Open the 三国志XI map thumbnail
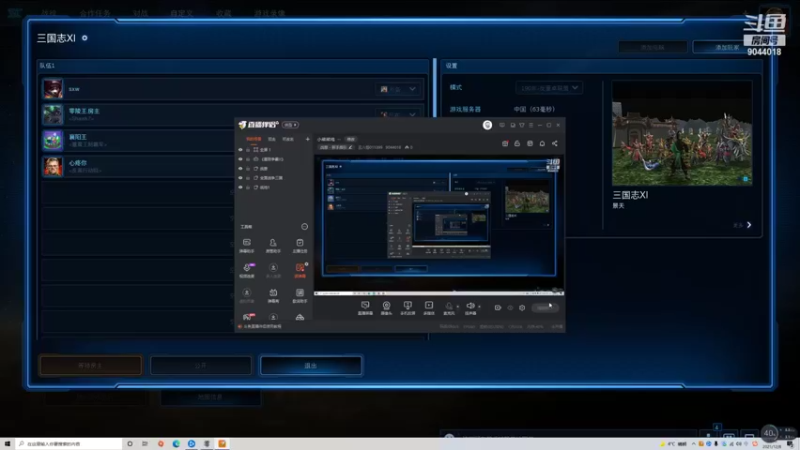 (682, 134)
